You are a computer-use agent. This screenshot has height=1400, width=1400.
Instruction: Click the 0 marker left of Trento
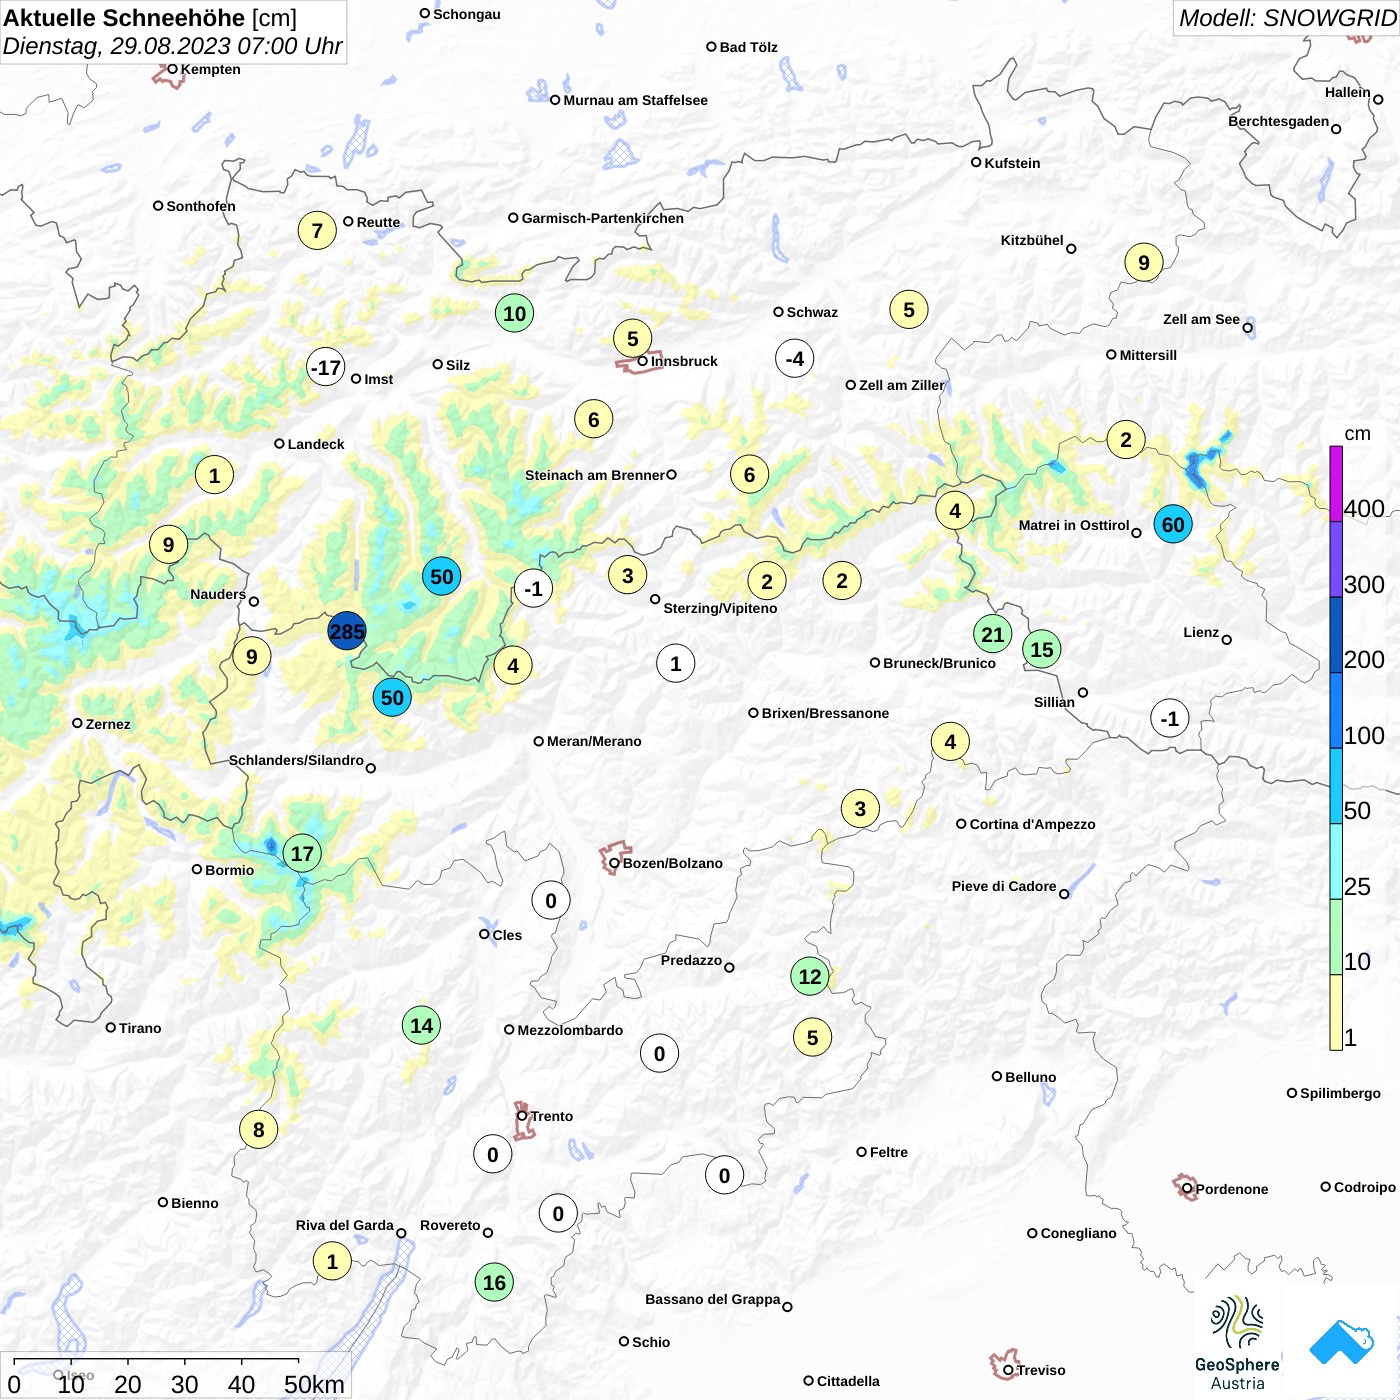click(x=492, y=1154)
